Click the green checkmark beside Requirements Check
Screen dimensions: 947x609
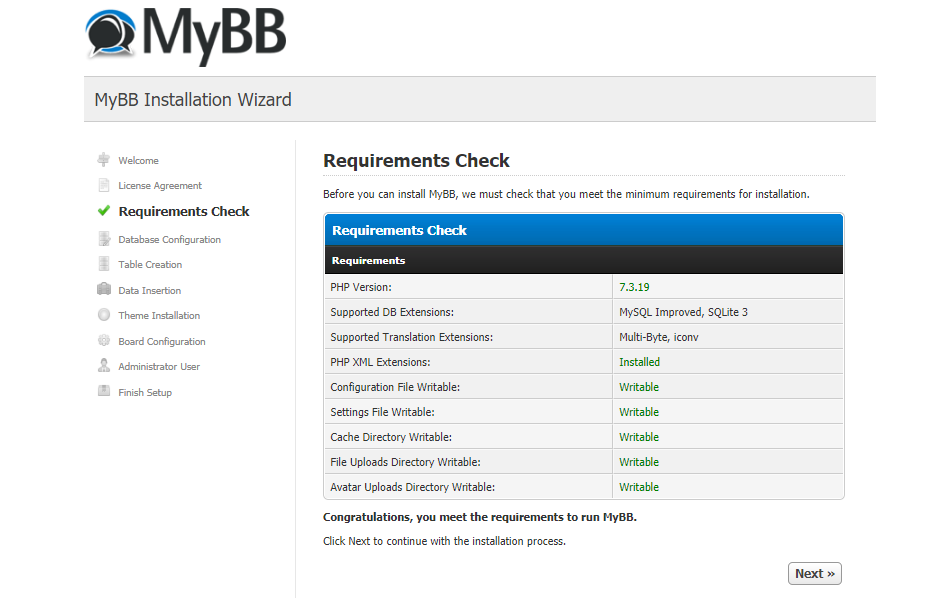pos(104,211)
